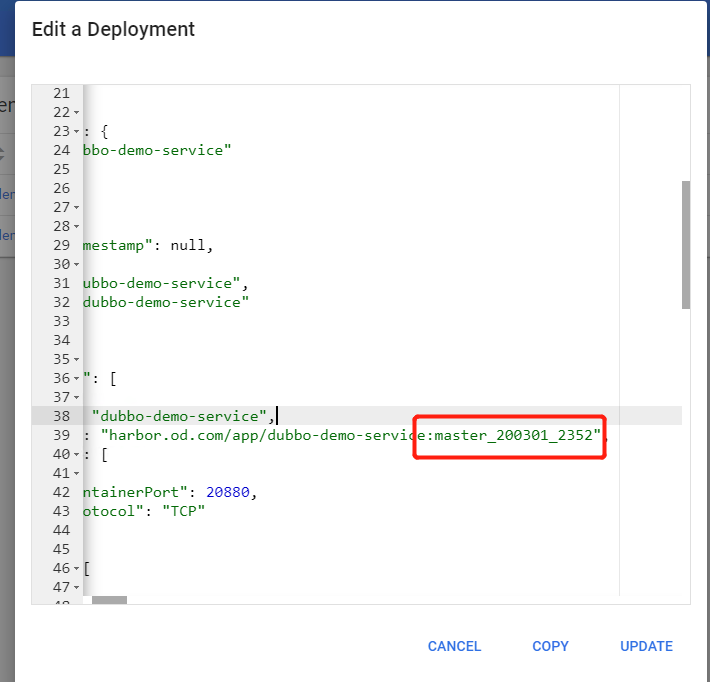
Task: Collapse the fold arrow at line 40
Action: click(76, 455)
